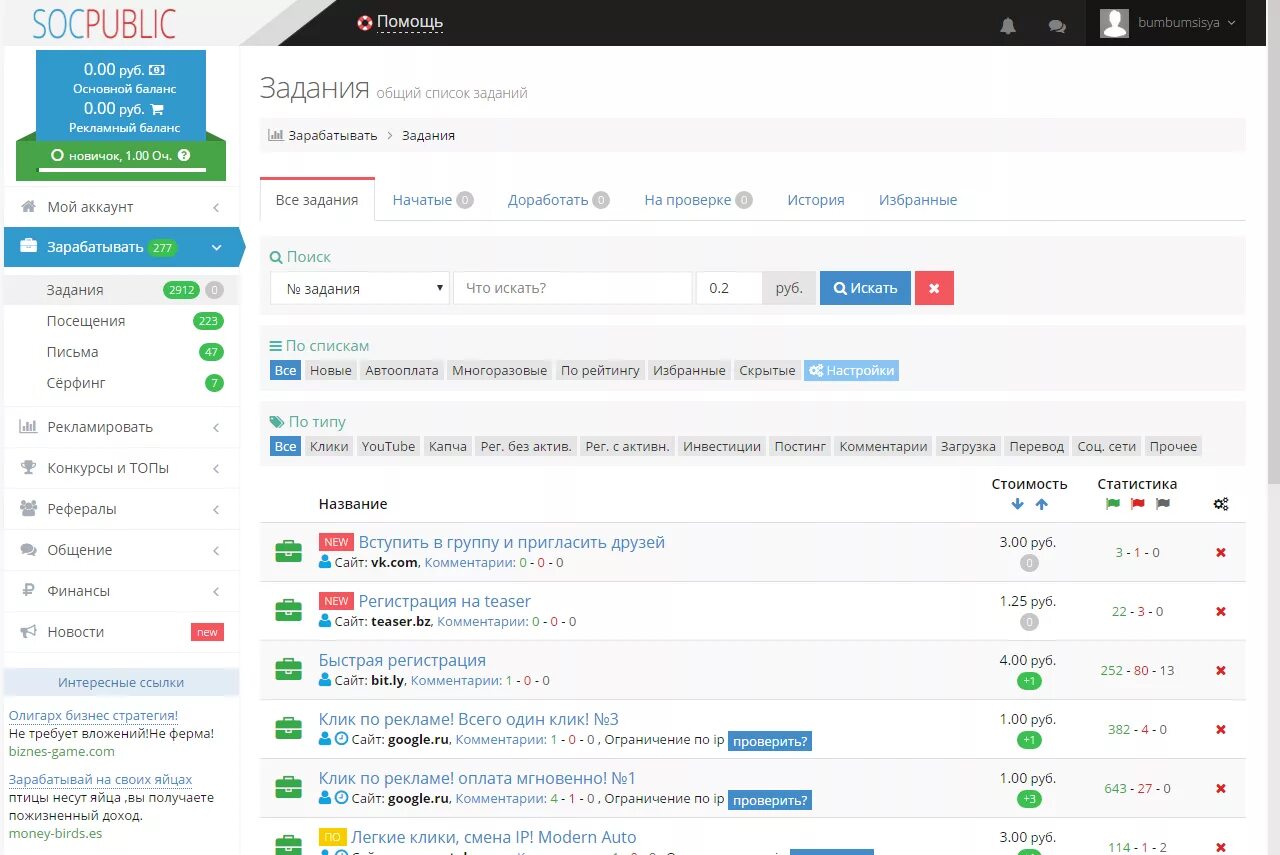Click the red flag statistics icon
Viewport: 1280px width, 855px height.
[x=1137, y=504]
